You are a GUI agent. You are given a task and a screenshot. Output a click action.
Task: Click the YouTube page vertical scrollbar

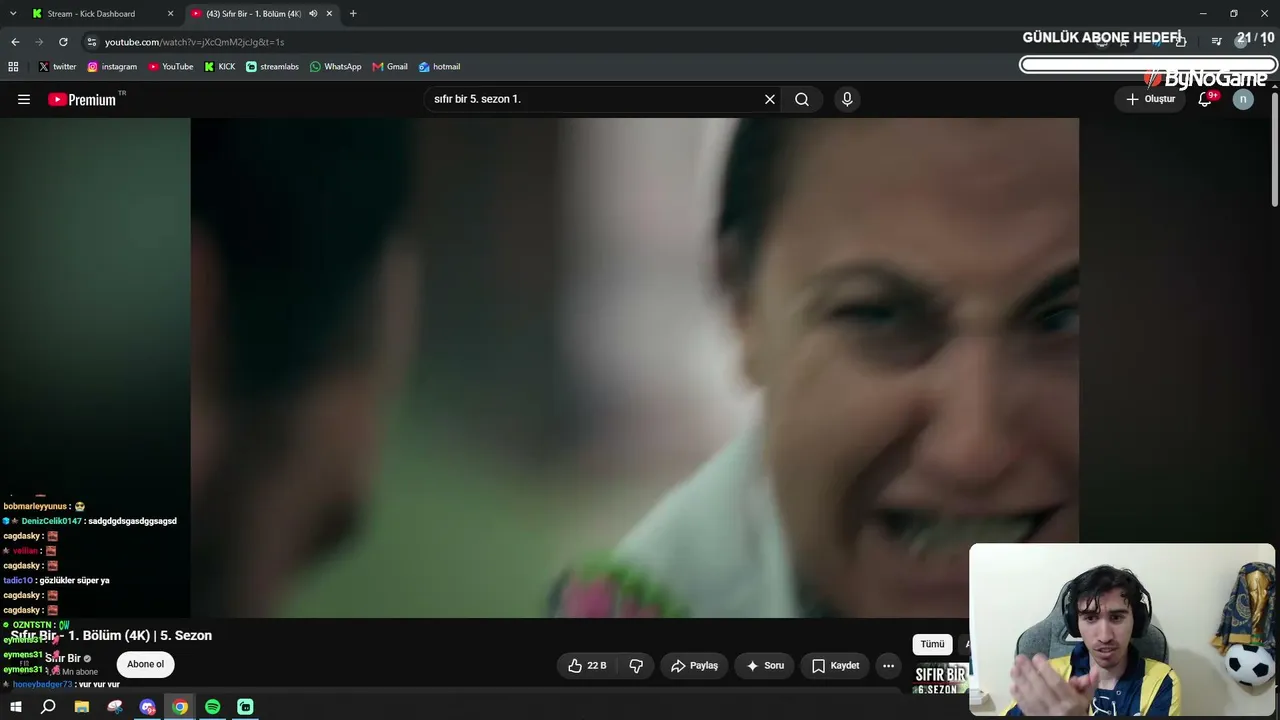1275,150
